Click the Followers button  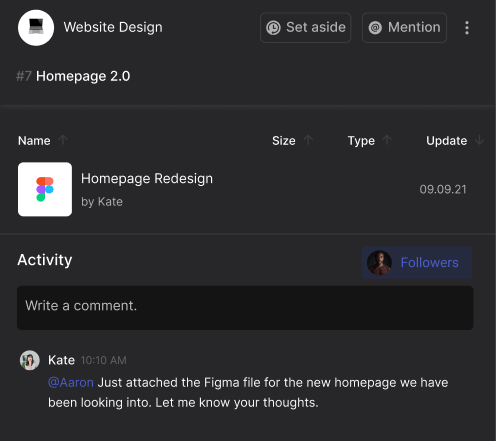coord(417,263)
